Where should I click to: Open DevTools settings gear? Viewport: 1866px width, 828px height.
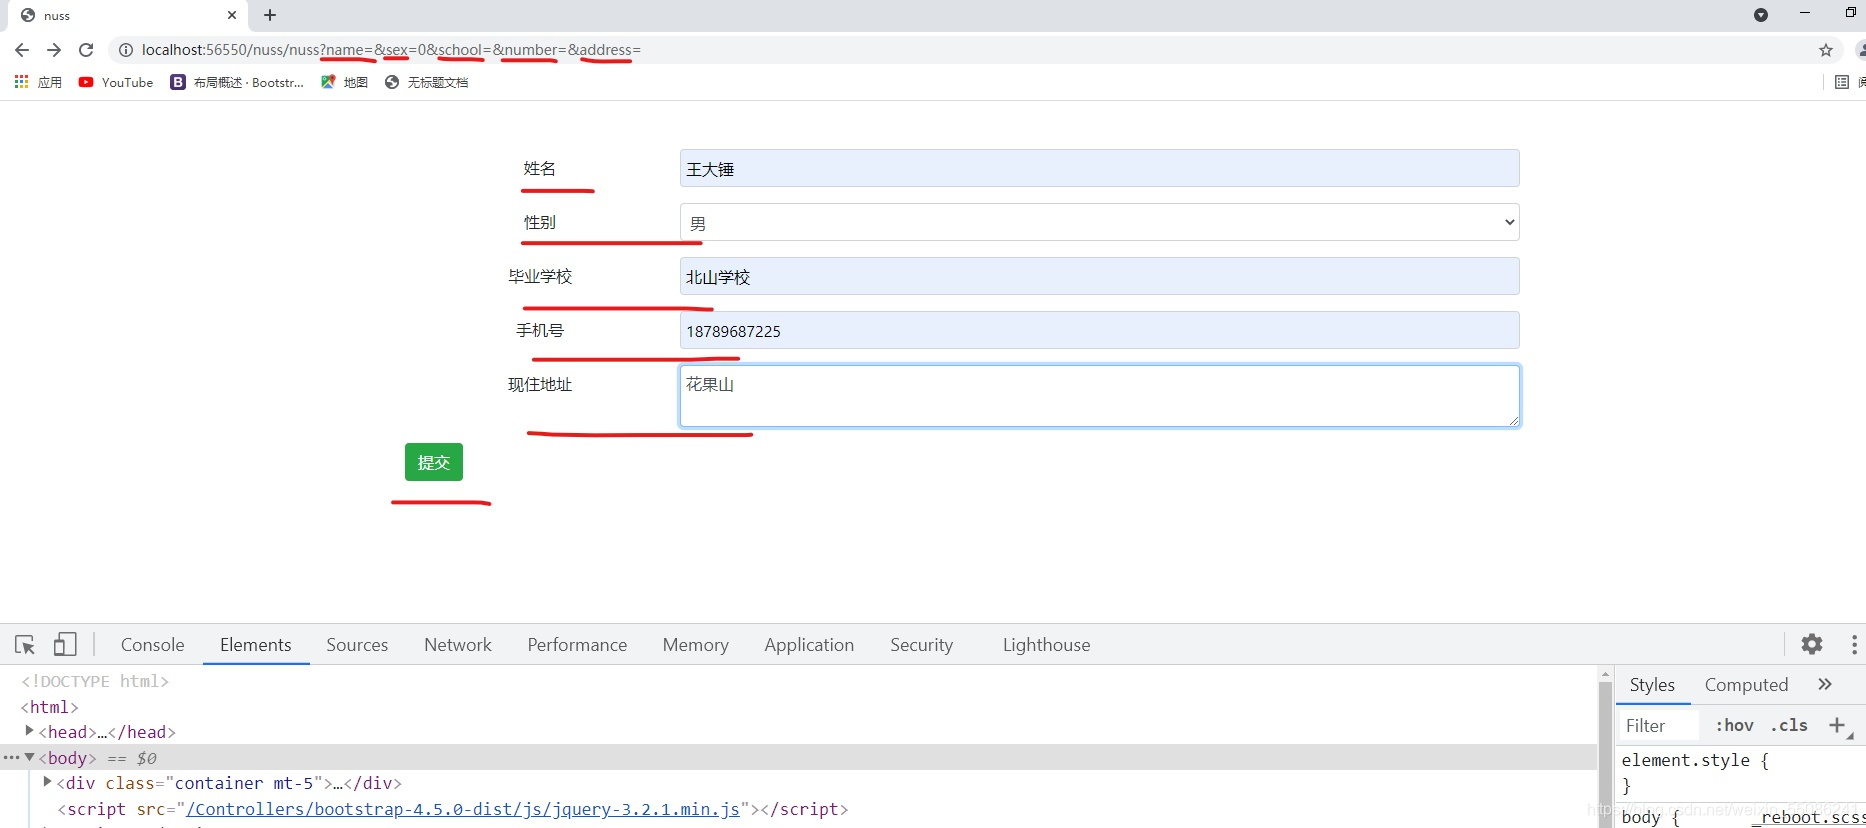pyautogui.click(x=1812, y=644)
